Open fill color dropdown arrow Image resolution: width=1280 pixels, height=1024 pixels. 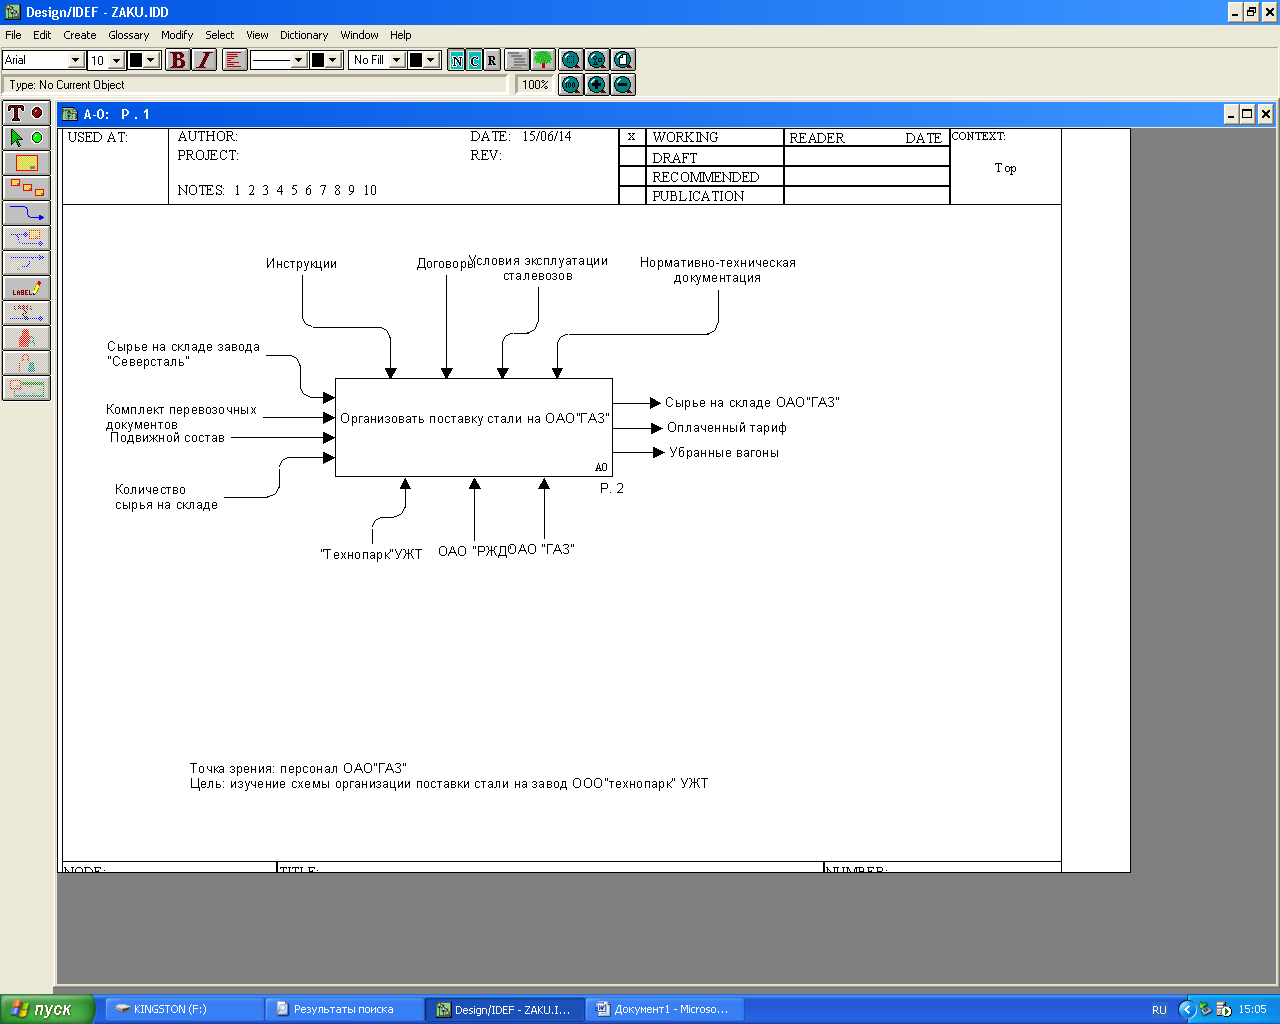click(432, 60)
